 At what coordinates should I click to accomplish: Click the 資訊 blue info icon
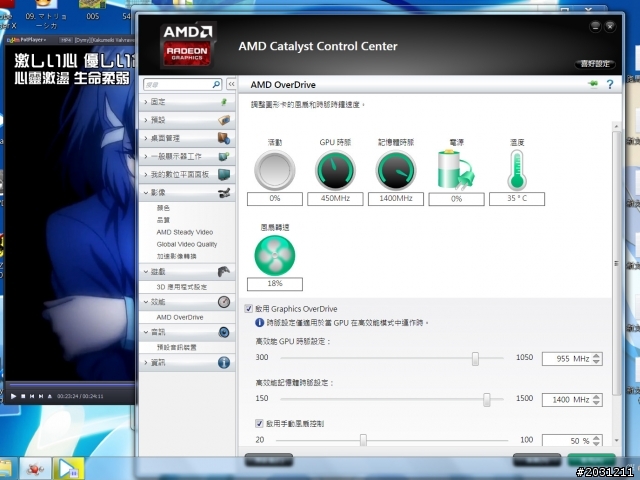pyautogui.click(x=224, y=362)
